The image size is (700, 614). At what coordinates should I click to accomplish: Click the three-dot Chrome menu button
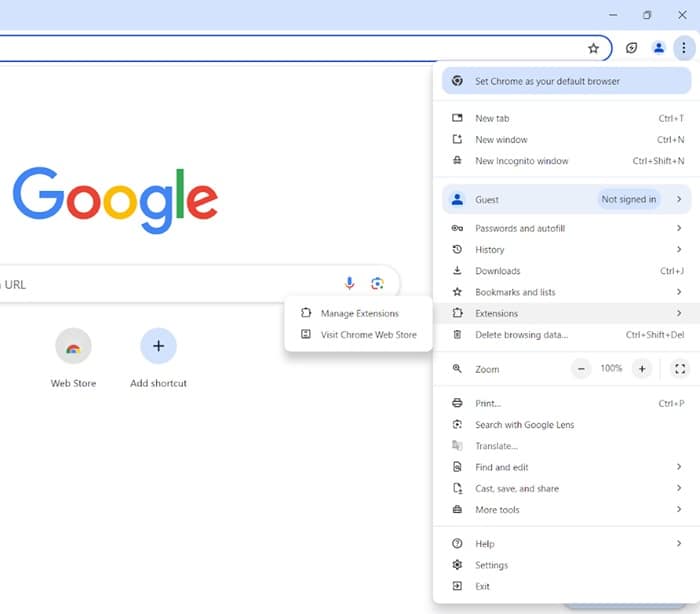click(x=683, y=48)
